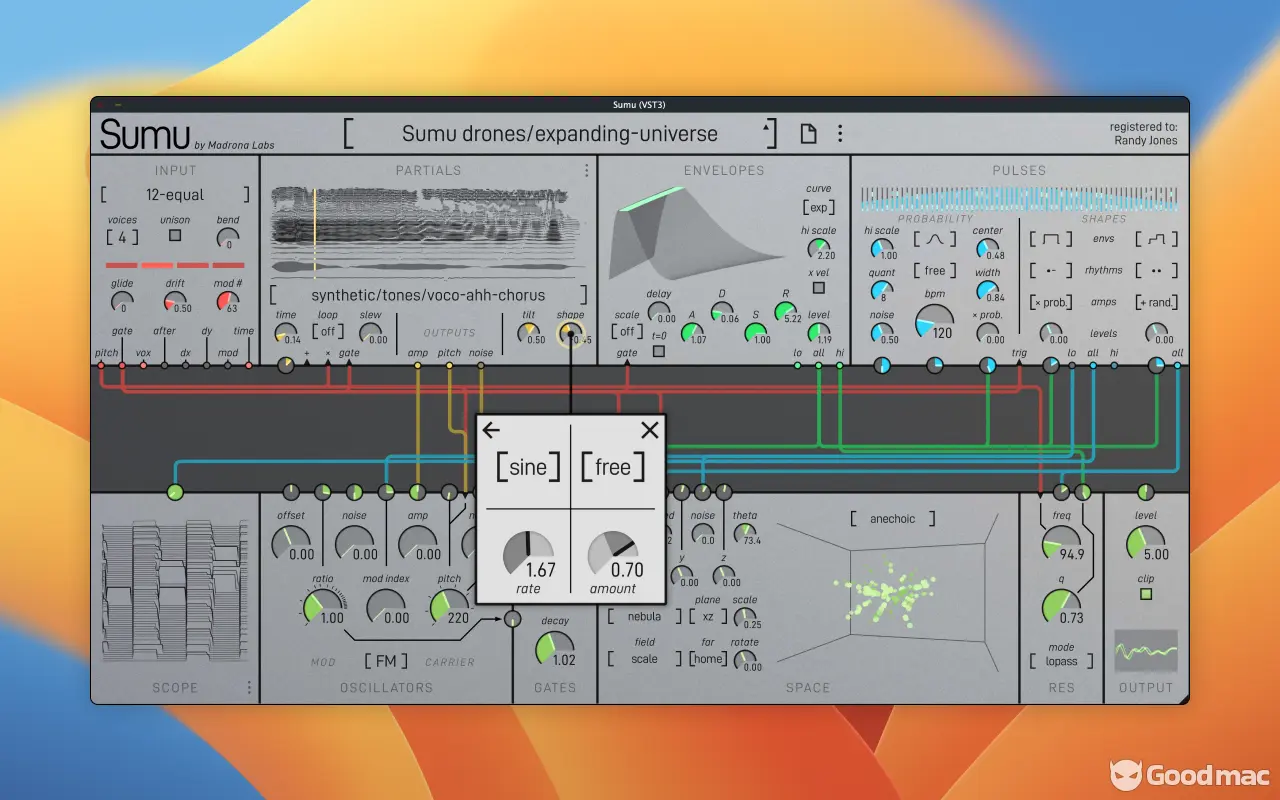Open the 12-equal scale dropdown
This screenshot has height=800, width=1280.
(x=175, y=195)
